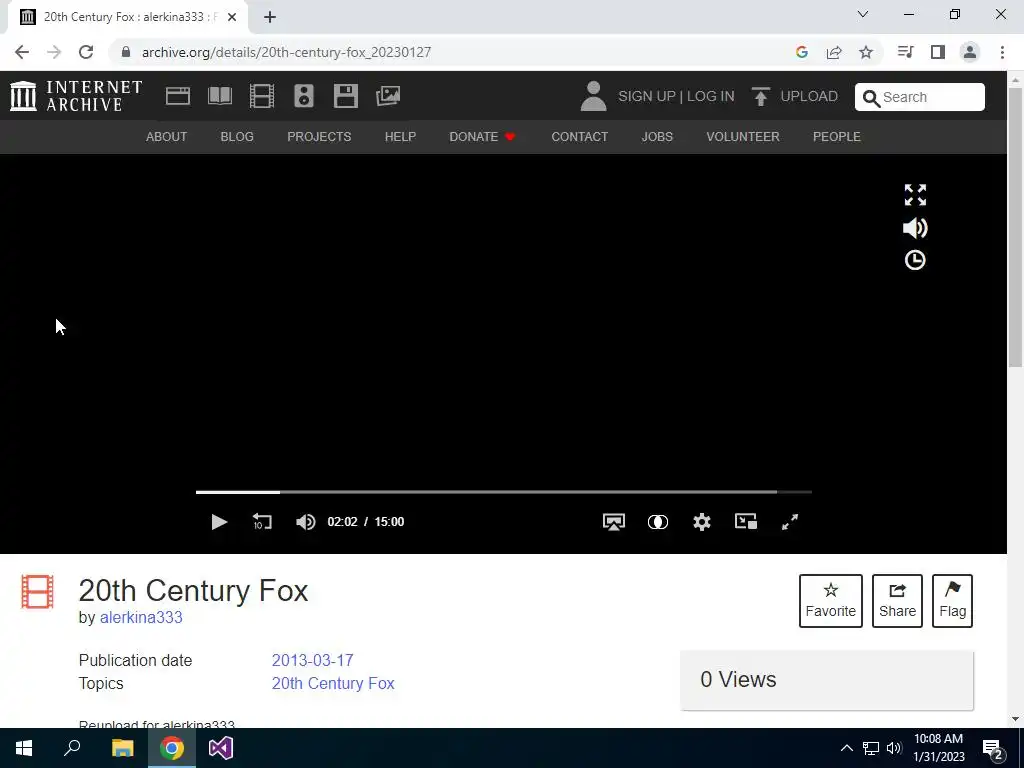Open the CONTACT menu item
This screenshot has width=1024, height=768.
point(579,136)
